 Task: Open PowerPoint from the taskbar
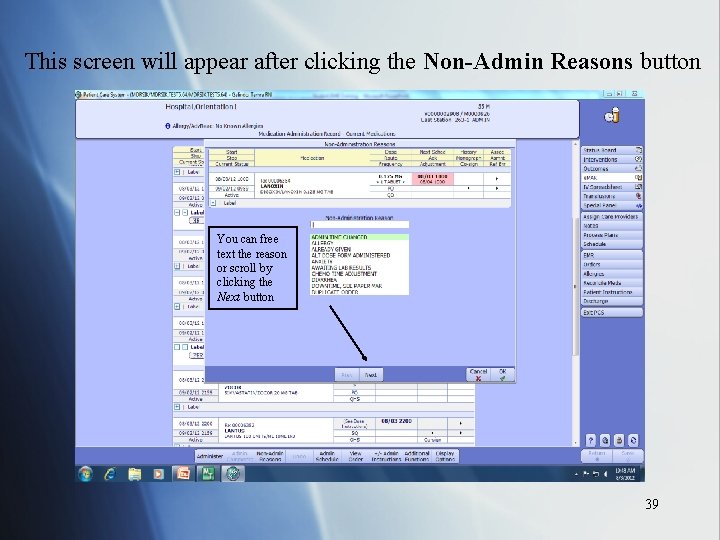pos(184,473)
